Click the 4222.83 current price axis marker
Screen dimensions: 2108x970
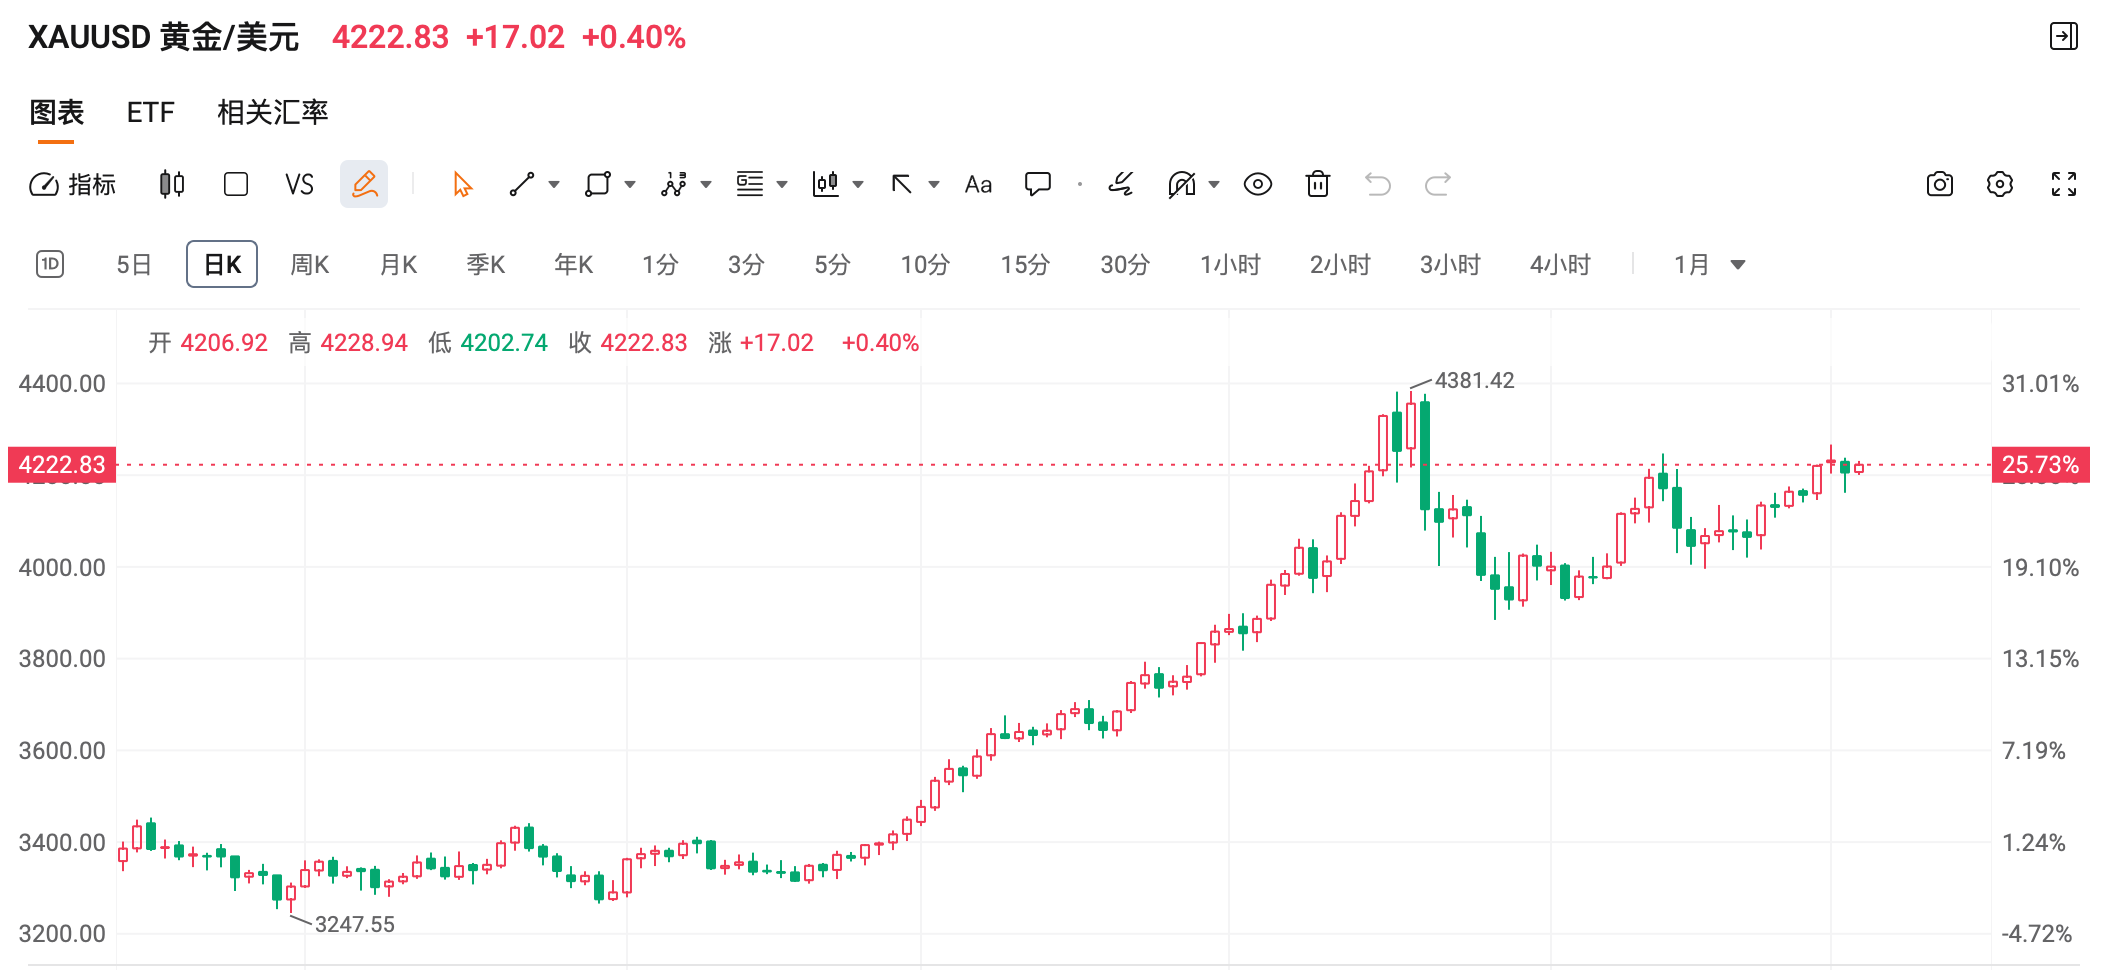coord(62,465)
